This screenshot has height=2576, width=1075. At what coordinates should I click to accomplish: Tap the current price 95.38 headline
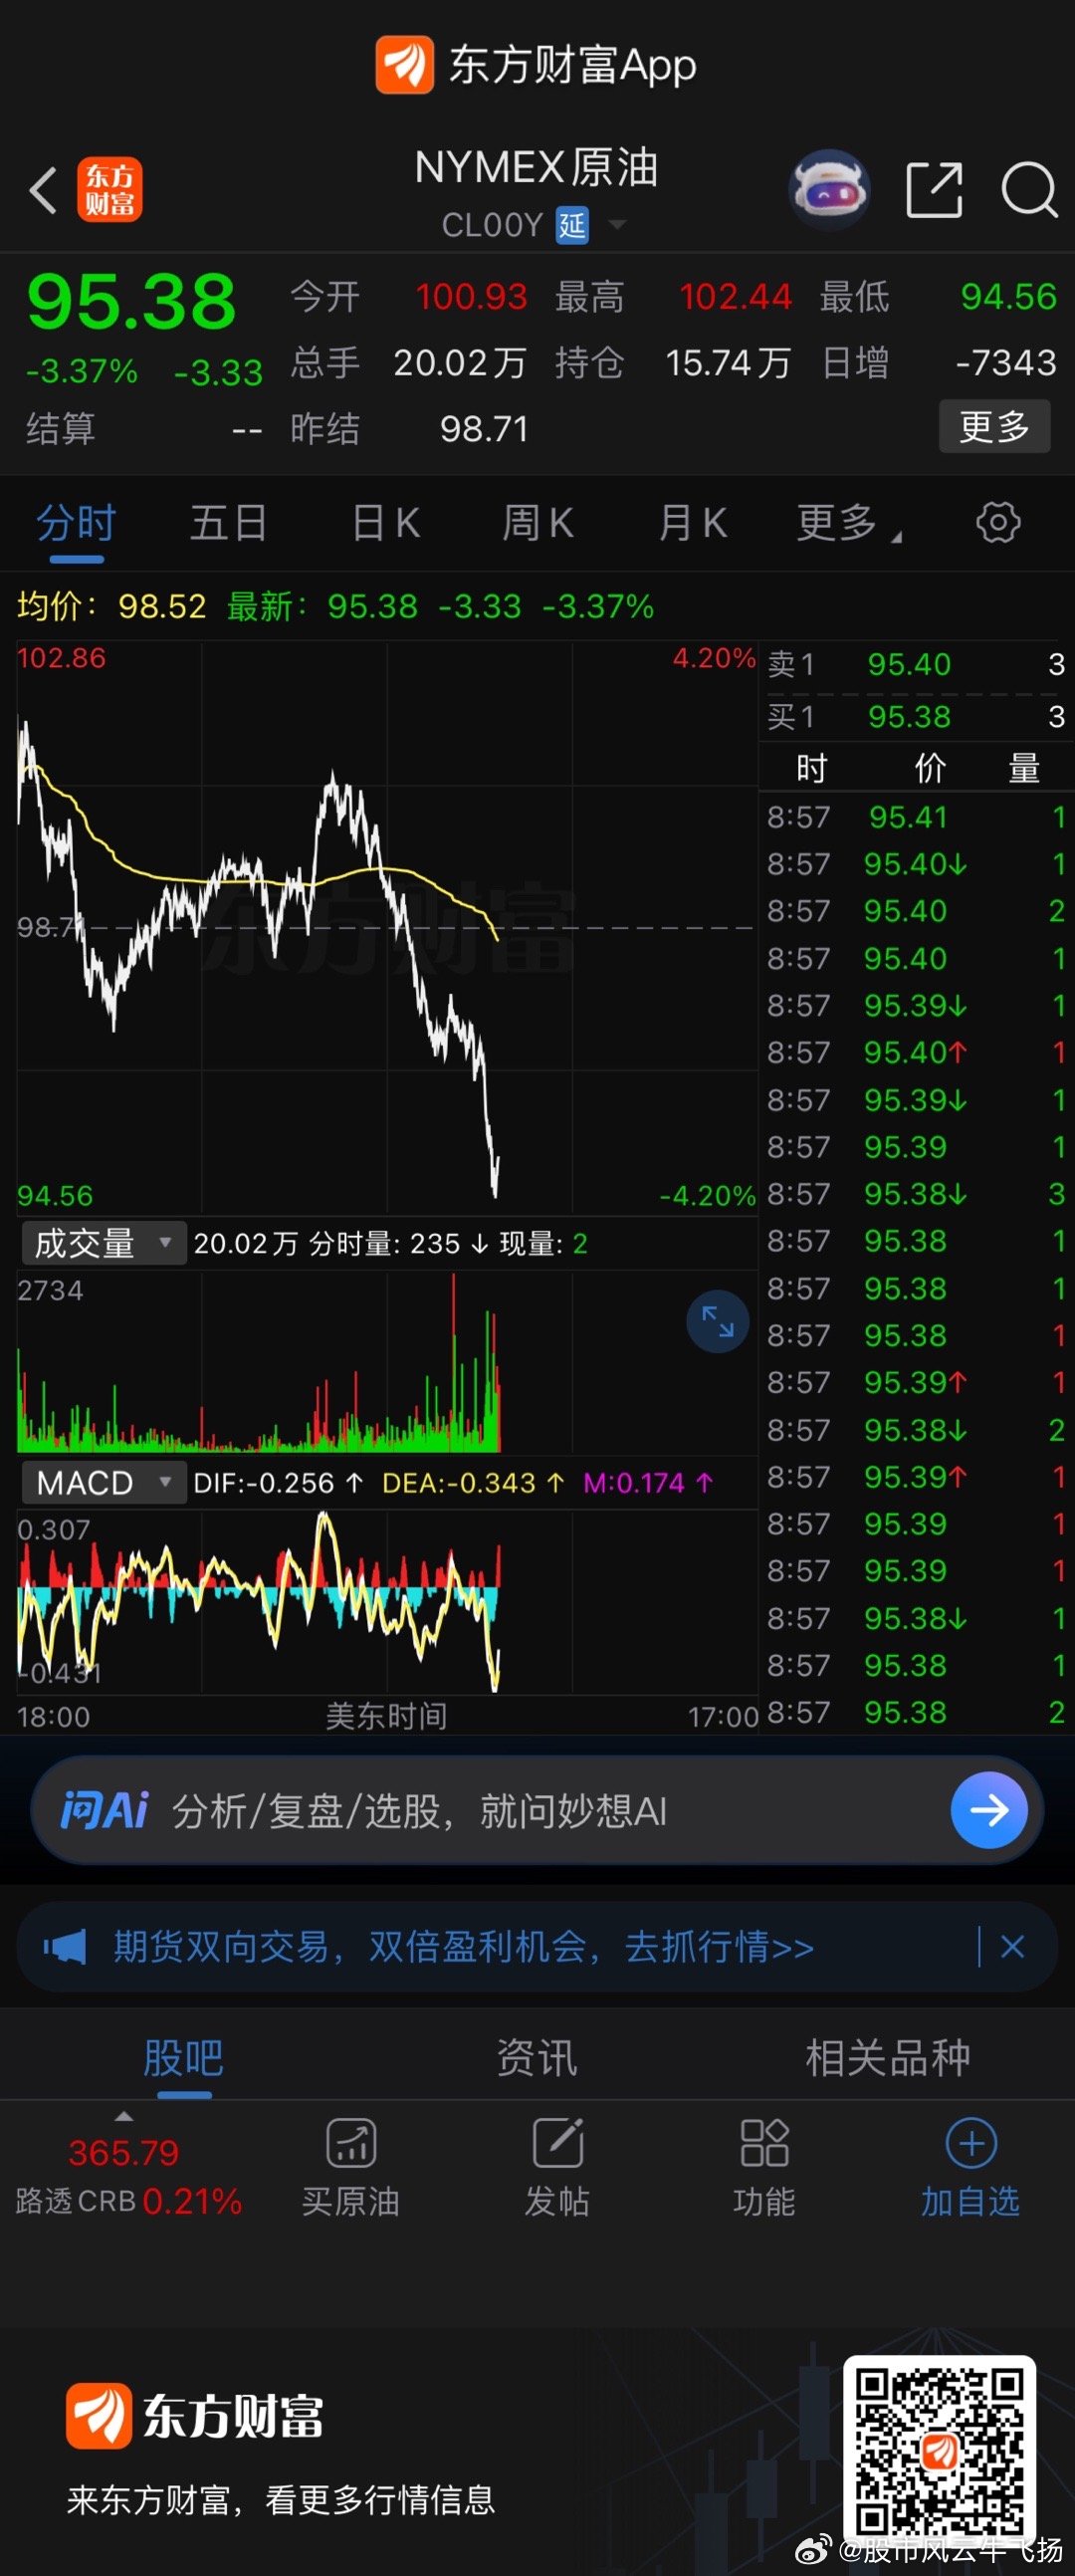131,301
